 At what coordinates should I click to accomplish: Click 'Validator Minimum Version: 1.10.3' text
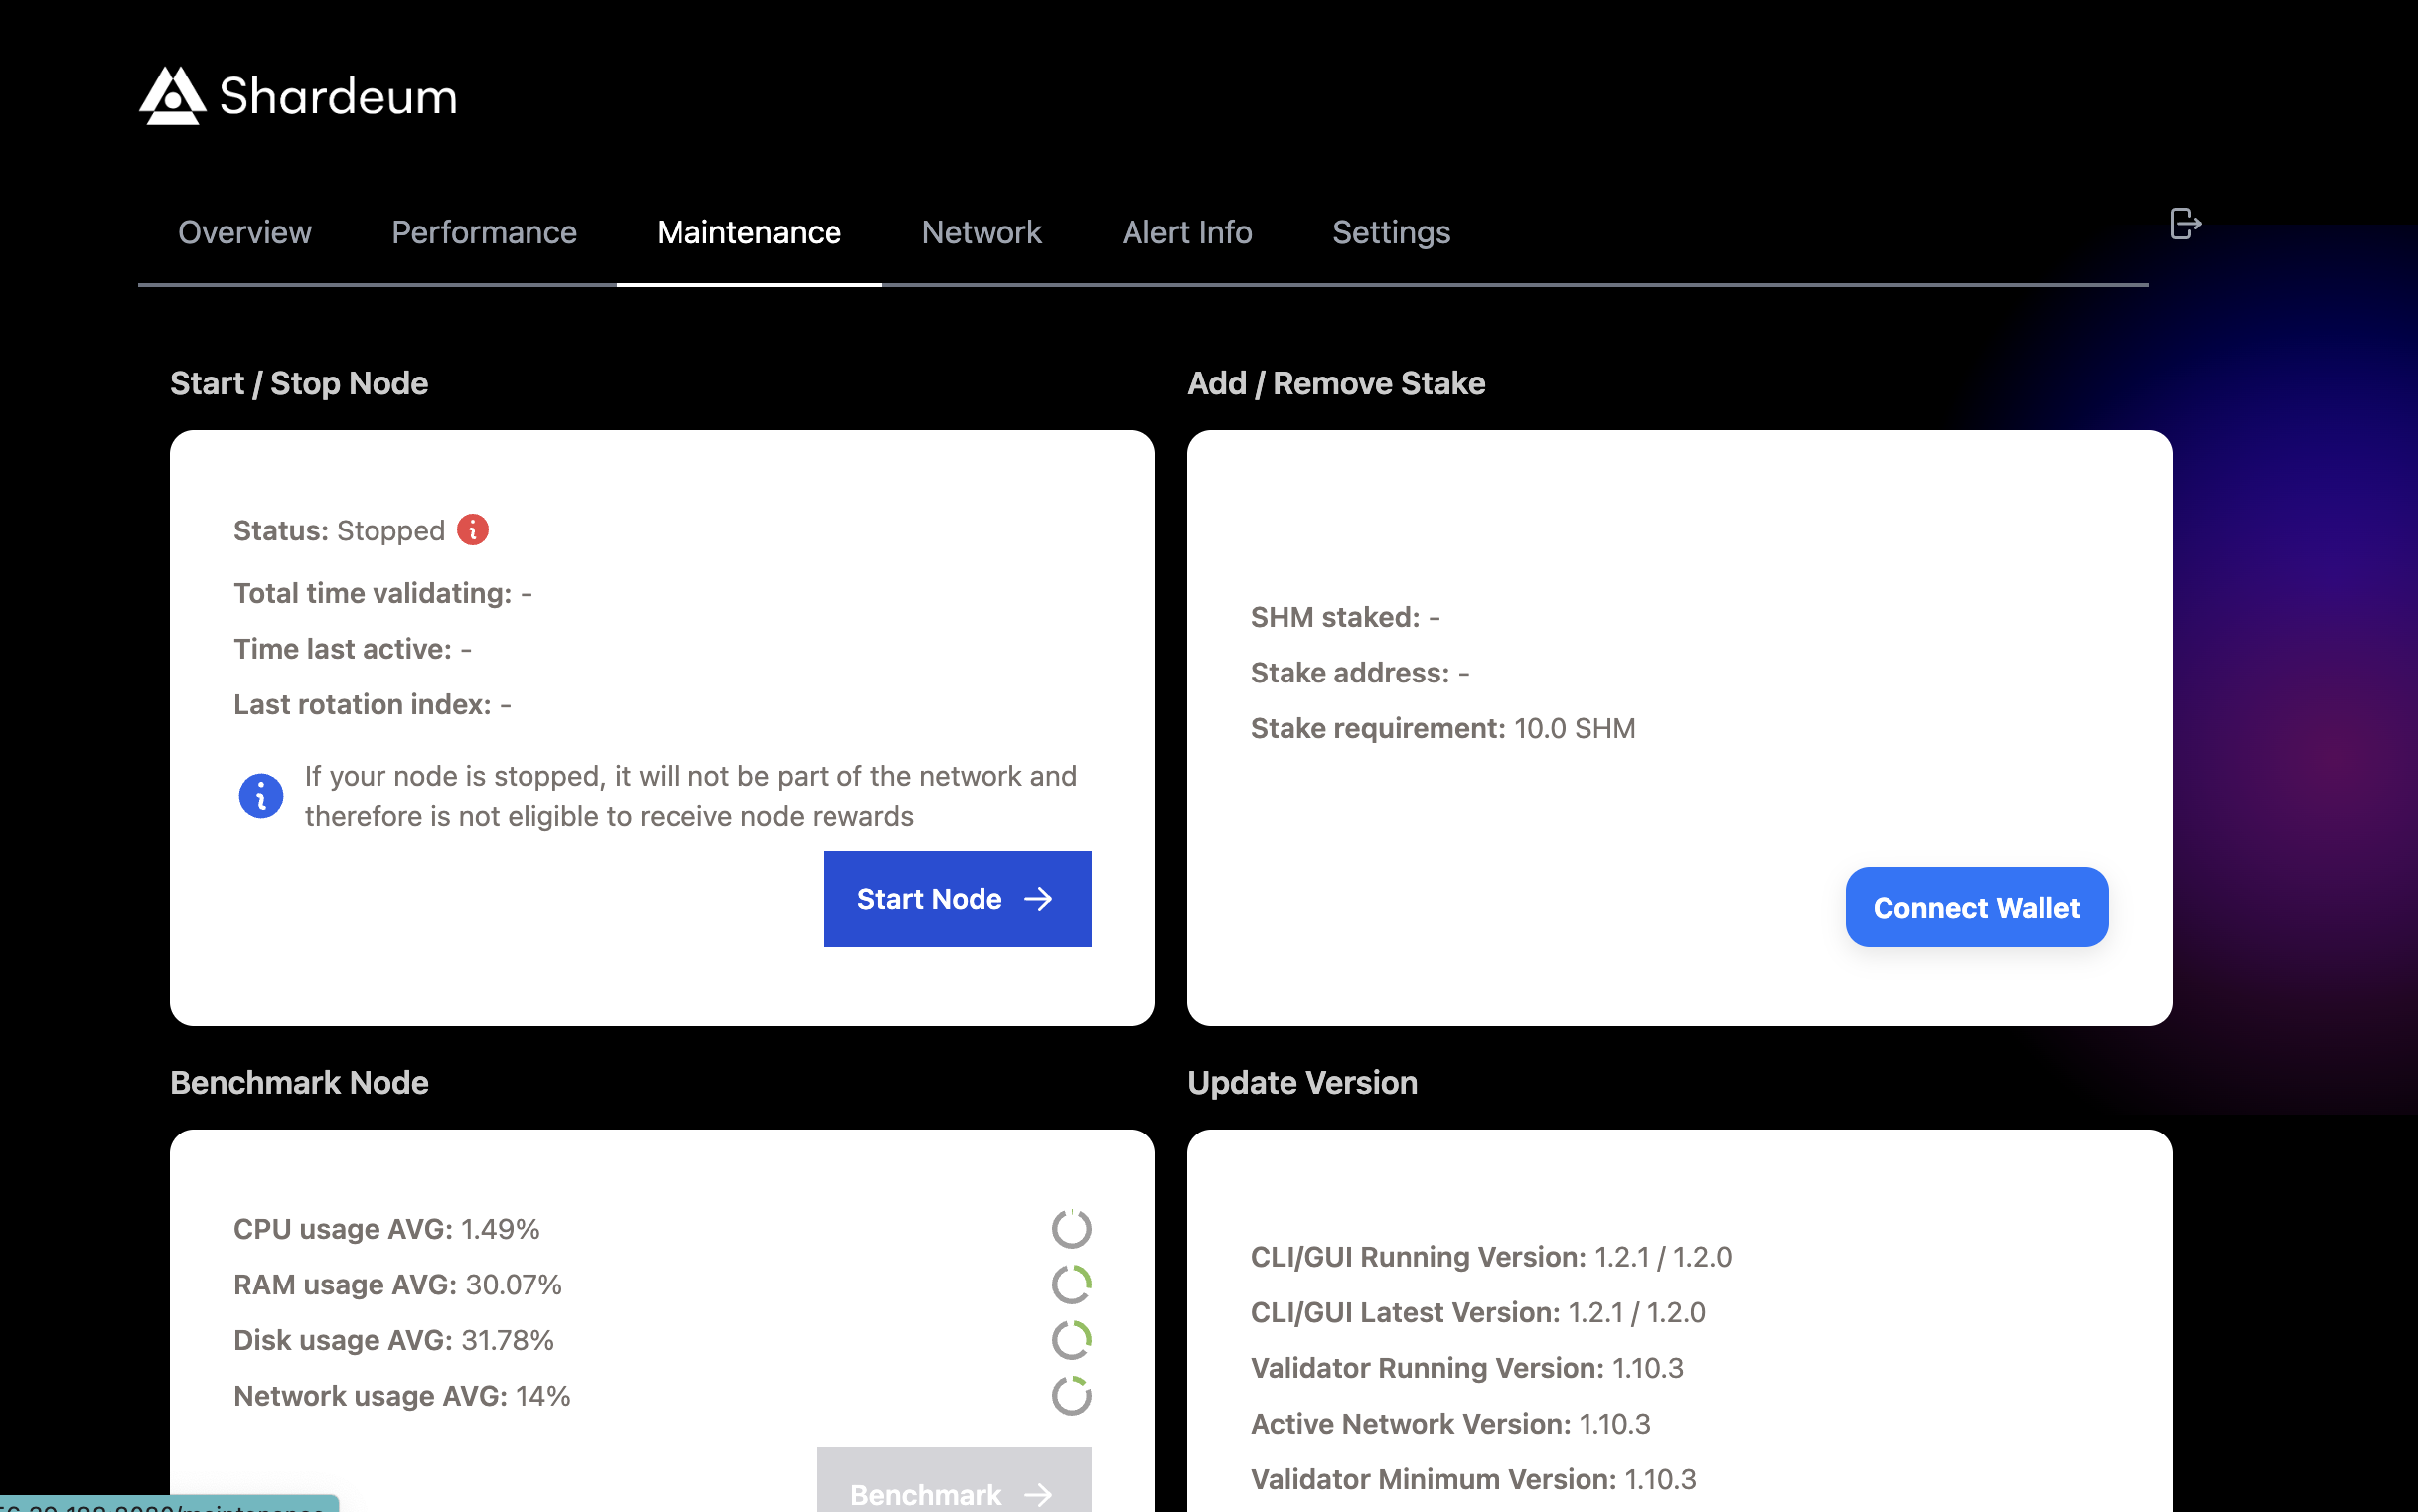click(x=1473, y=1479)
